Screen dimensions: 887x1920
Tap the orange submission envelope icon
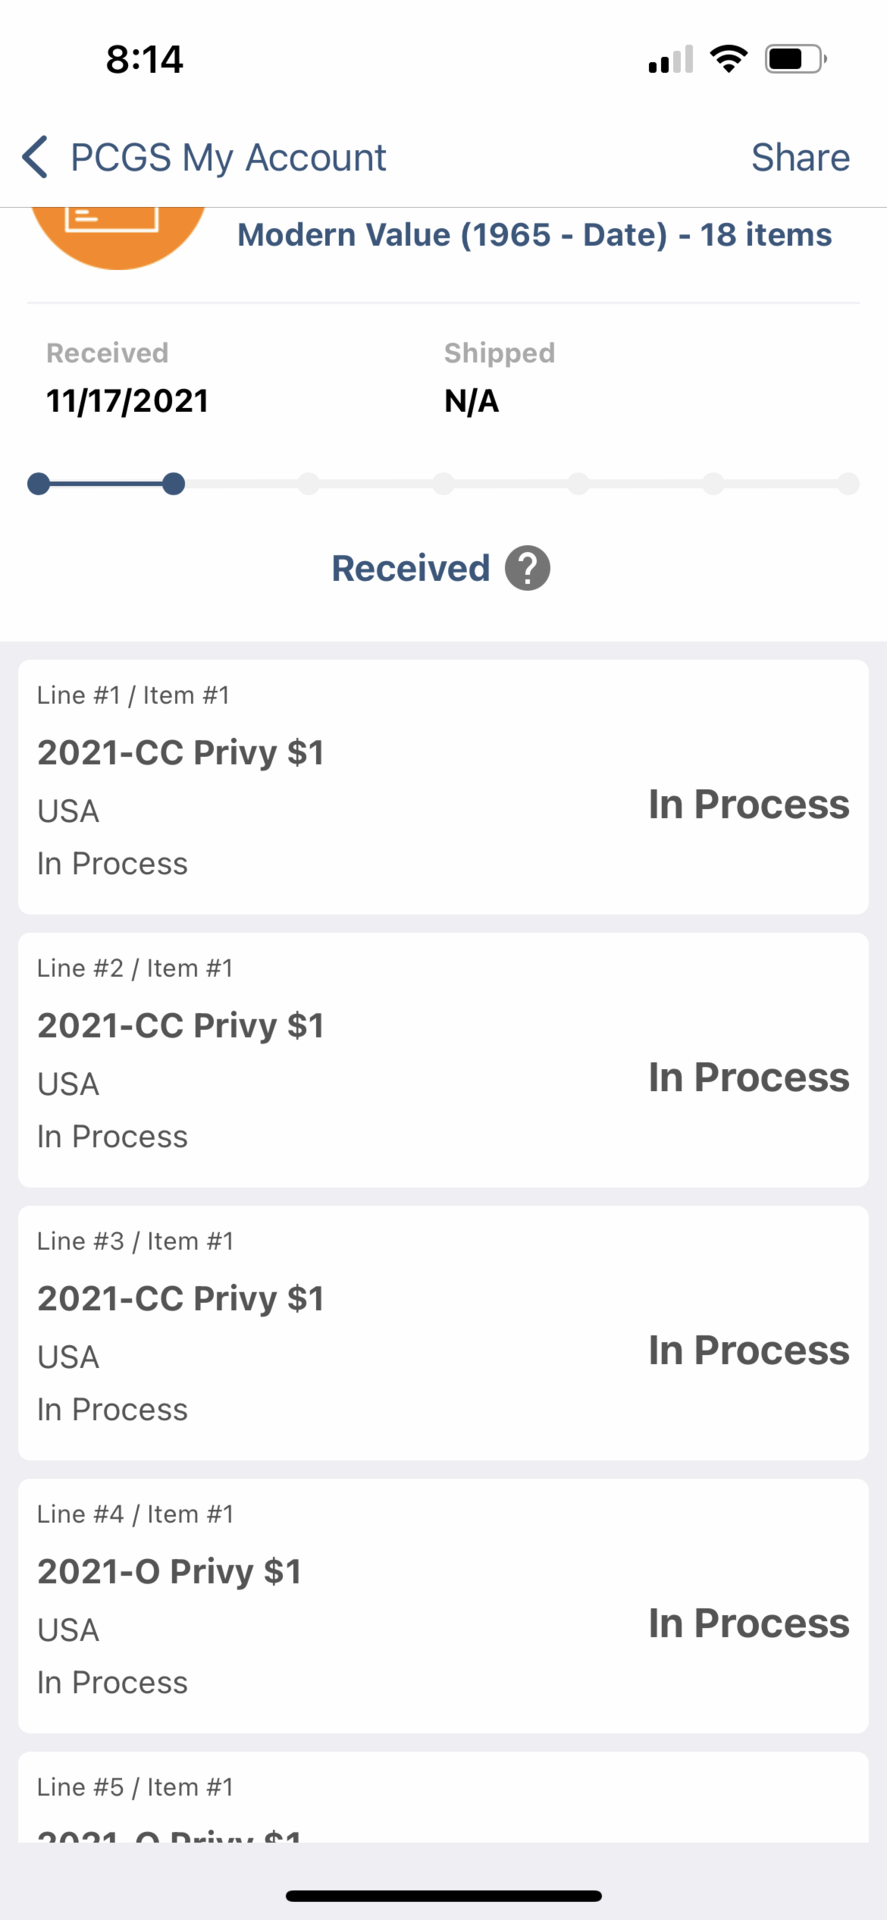point(118,230)
